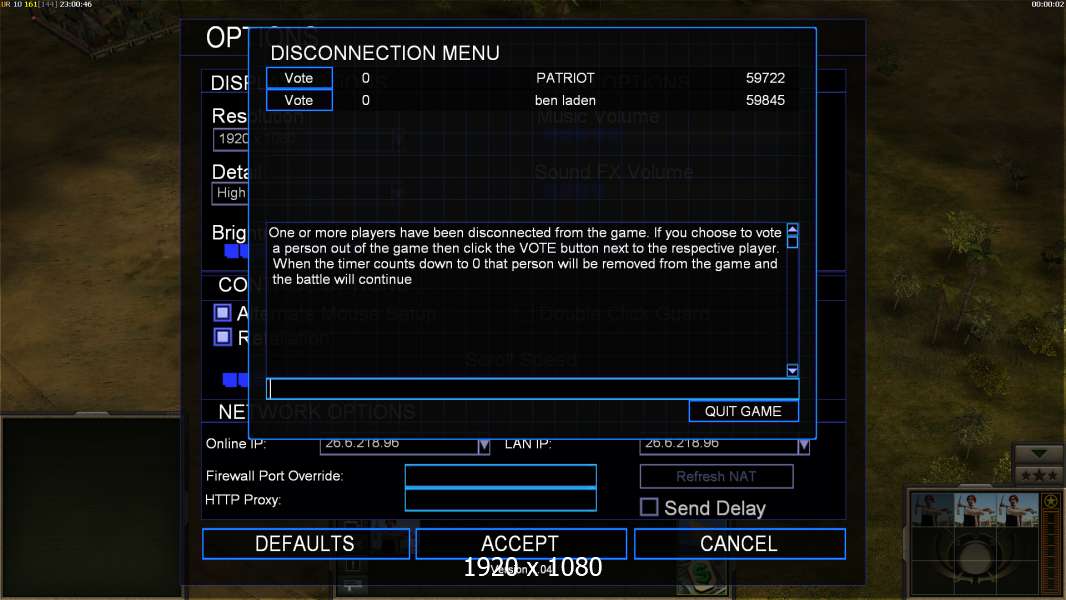The width and height of the screenshot is (1066, 600).
Task: Click the gold star rank icon
Action: pyautogui.click(x=1051, y=502)
